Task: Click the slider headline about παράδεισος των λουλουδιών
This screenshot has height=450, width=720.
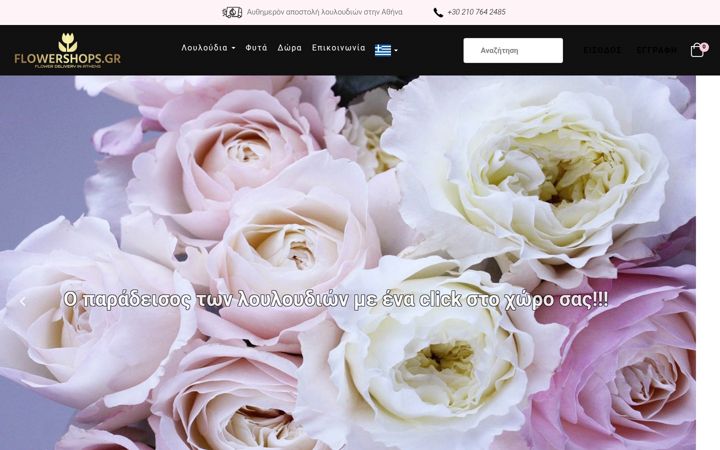Action: 336,300
